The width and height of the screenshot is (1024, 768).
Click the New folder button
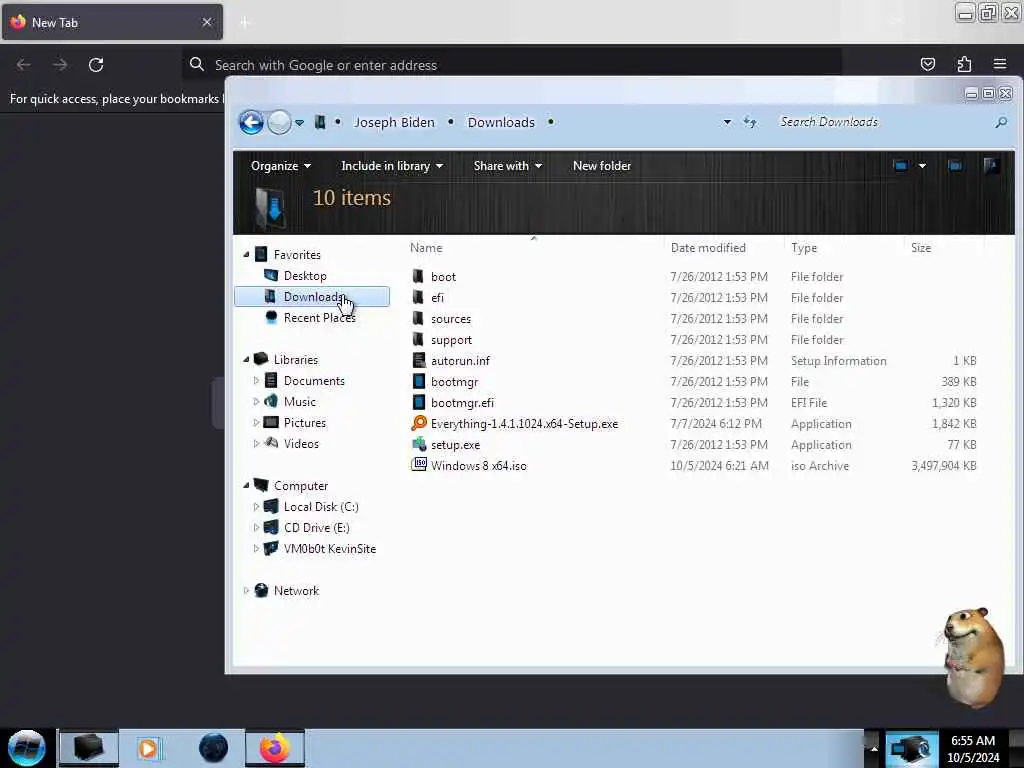(601, 166)
